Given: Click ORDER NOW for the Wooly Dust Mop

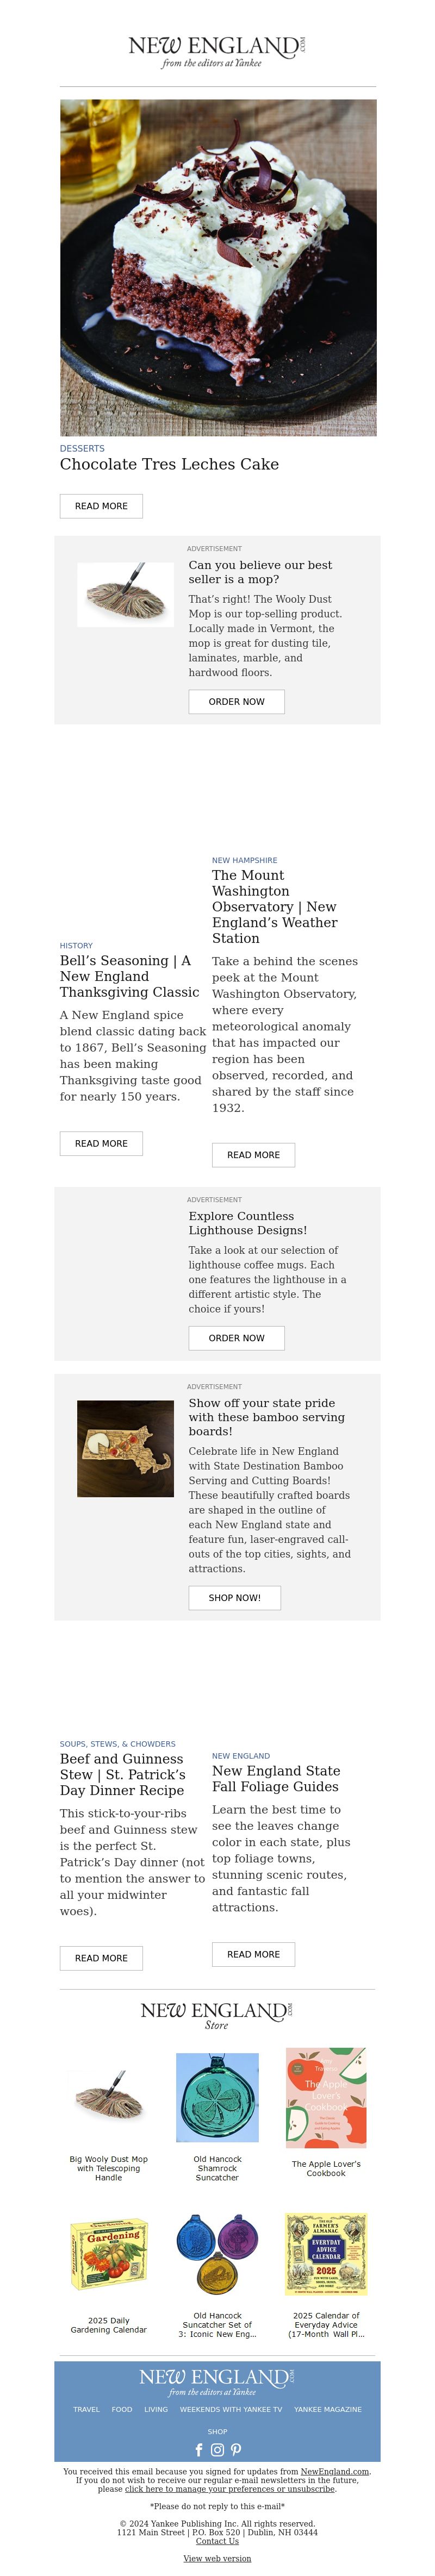Looking at the screenshot, I should click(237, 702).
